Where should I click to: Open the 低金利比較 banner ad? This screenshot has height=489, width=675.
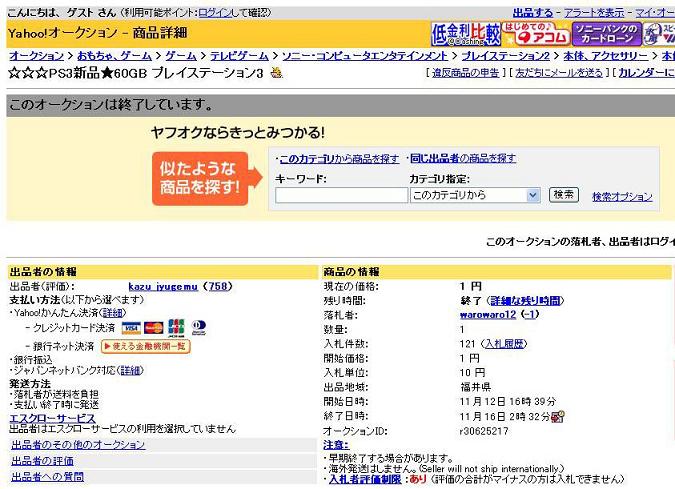[x=464, y=34]
